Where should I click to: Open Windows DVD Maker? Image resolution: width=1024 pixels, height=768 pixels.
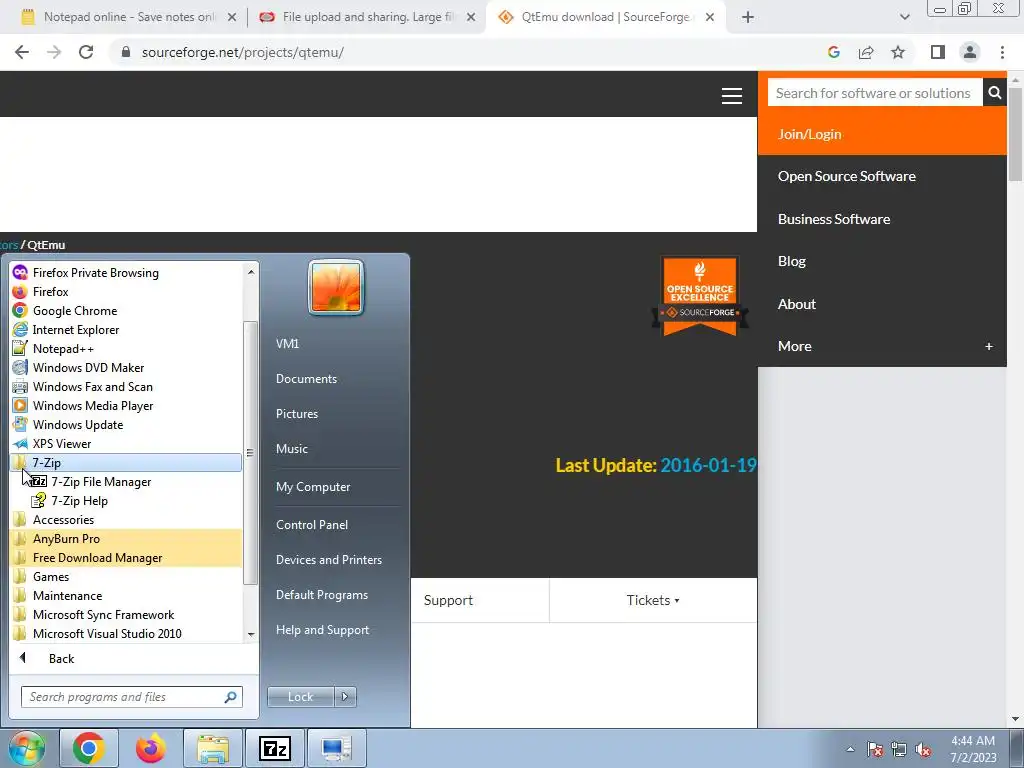(88, 368)
